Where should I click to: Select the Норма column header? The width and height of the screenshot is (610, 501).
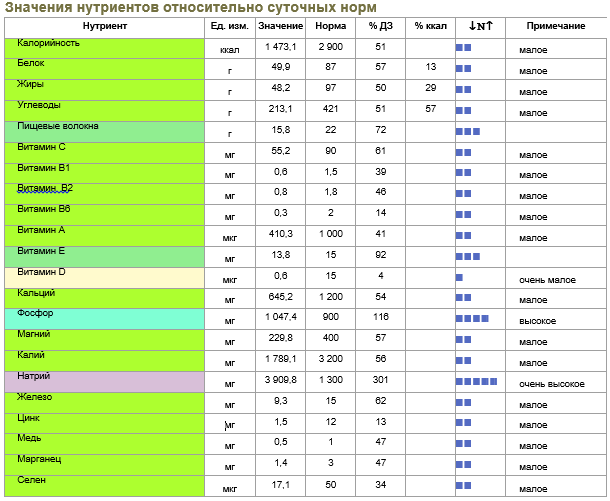[330, 25]
